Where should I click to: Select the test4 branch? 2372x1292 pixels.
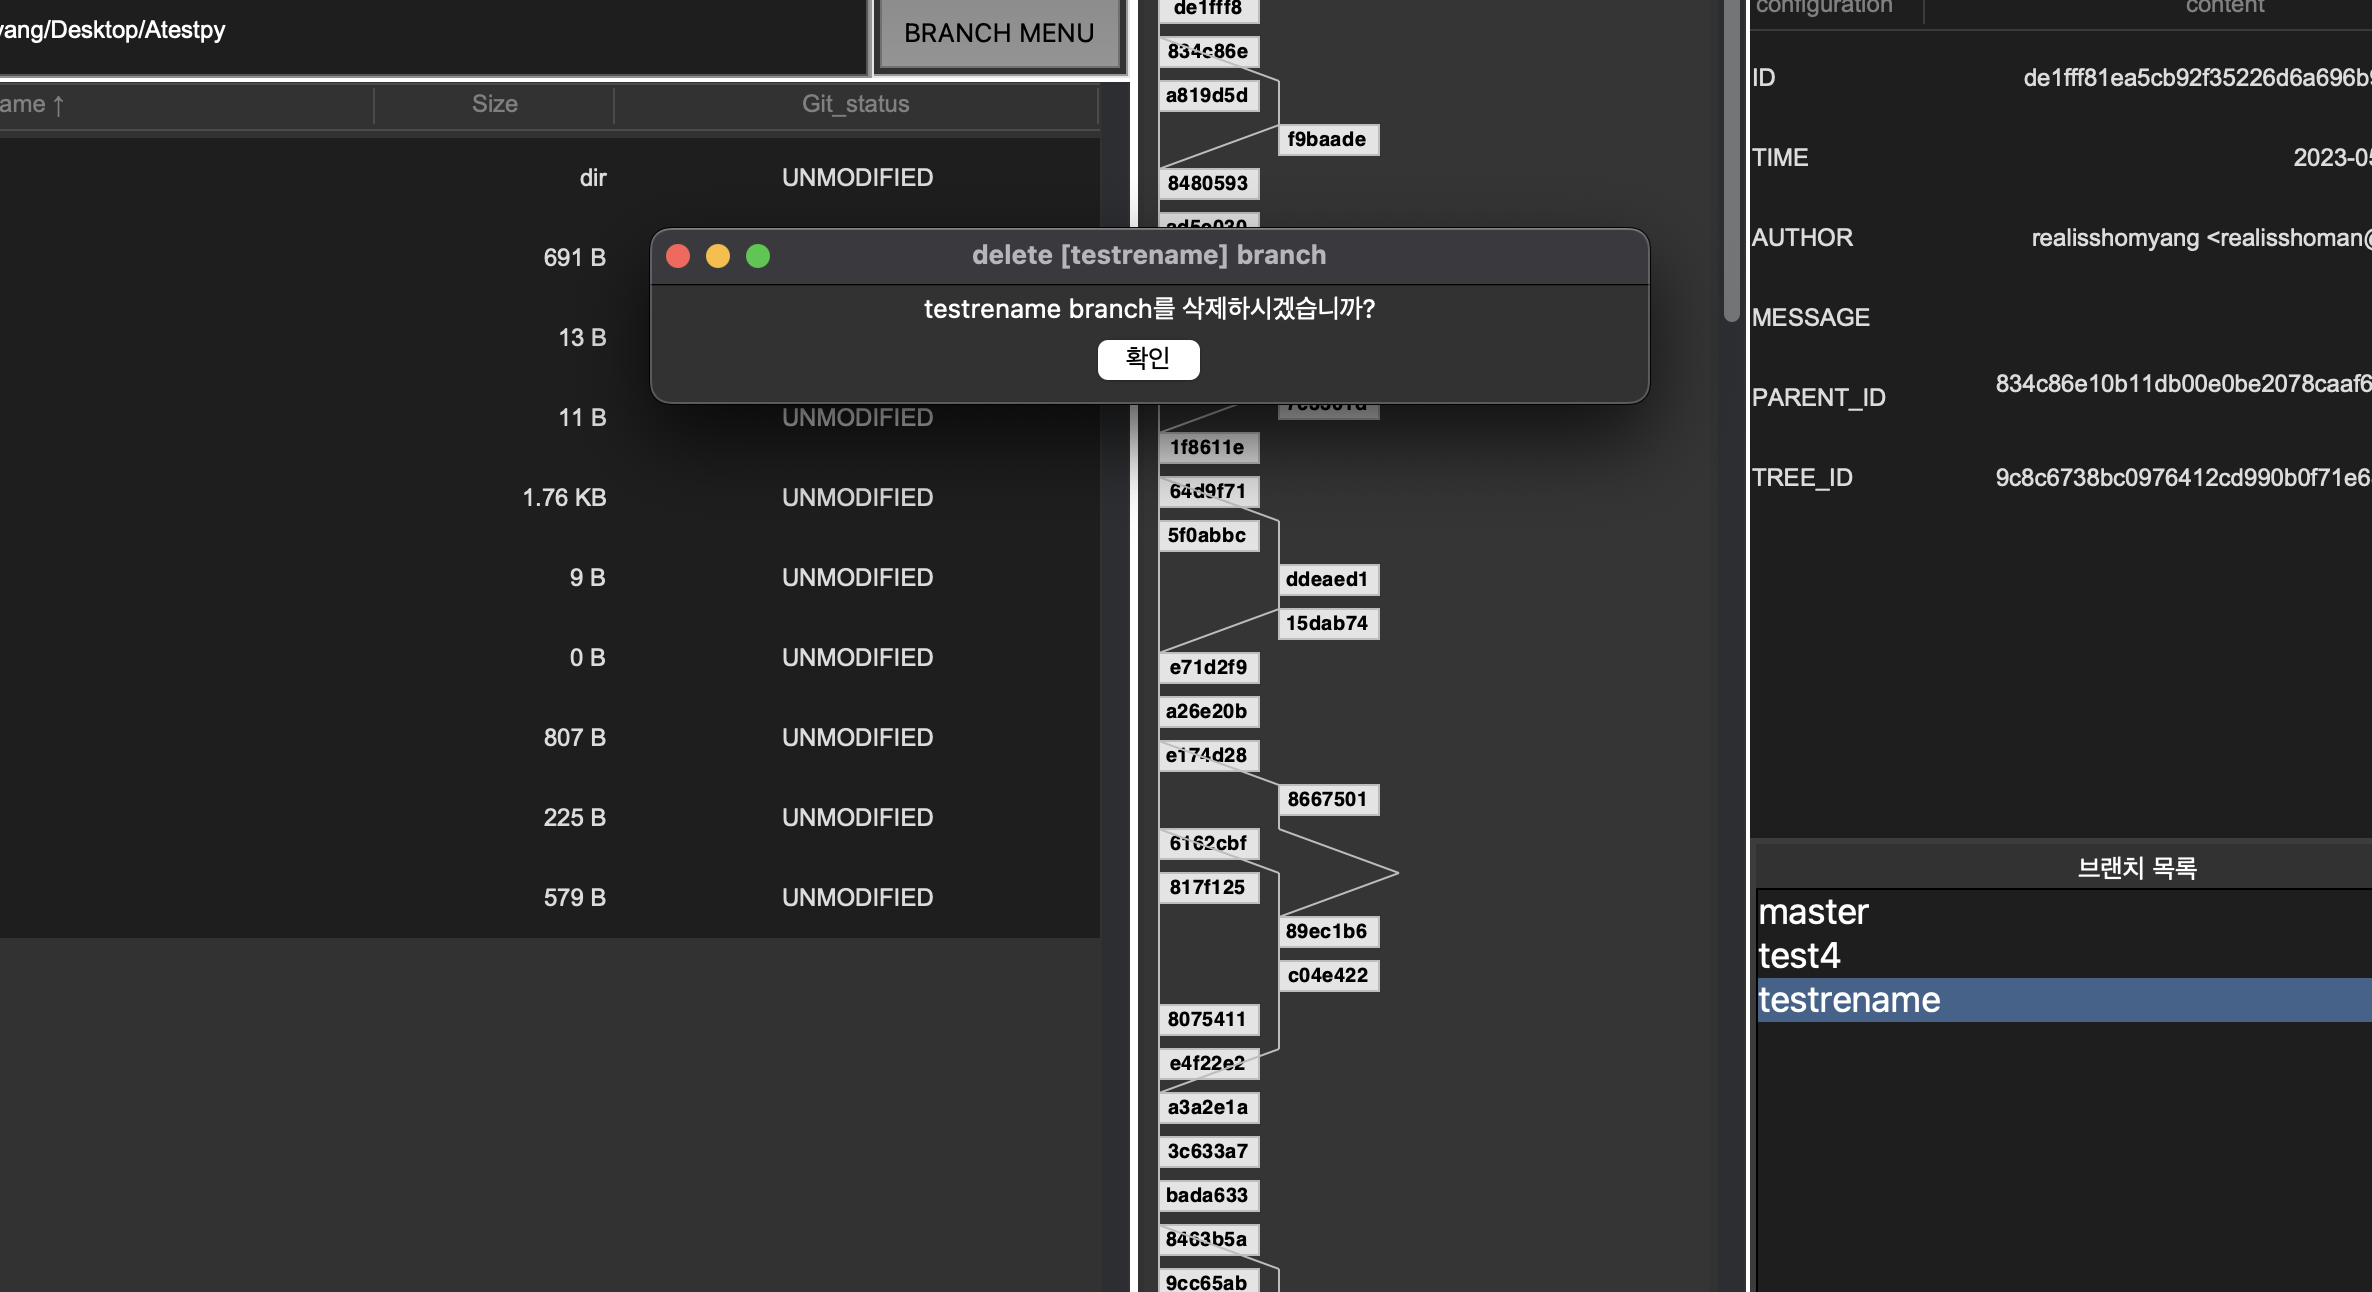tap(1799, 956)
